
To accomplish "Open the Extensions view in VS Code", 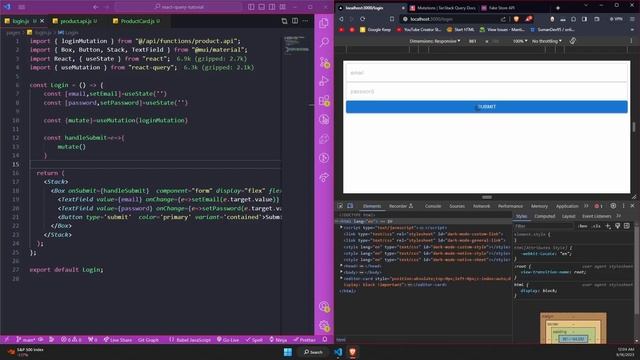I will point(324,100).
